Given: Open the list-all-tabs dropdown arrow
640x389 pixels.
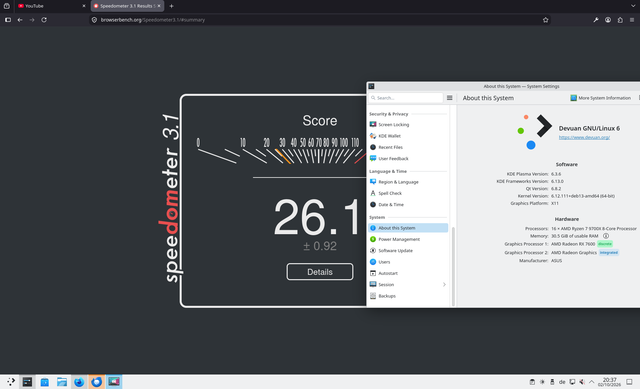Looking at the screenshot, I should point(633,6).
